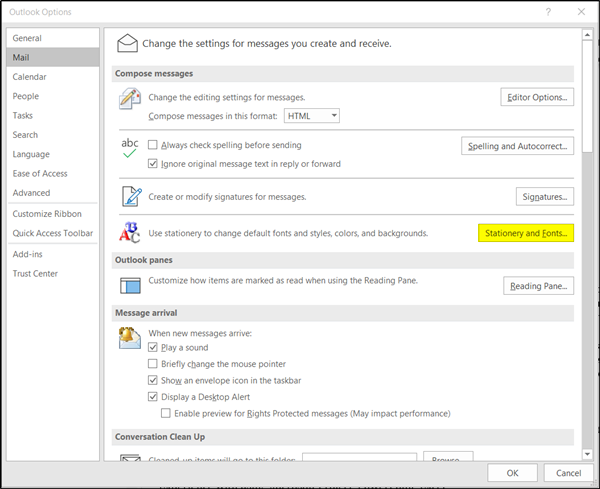This screenshot has height=489, width=600.
Task: Click the scrollbar up arrow
Action: tap(587, 35)
